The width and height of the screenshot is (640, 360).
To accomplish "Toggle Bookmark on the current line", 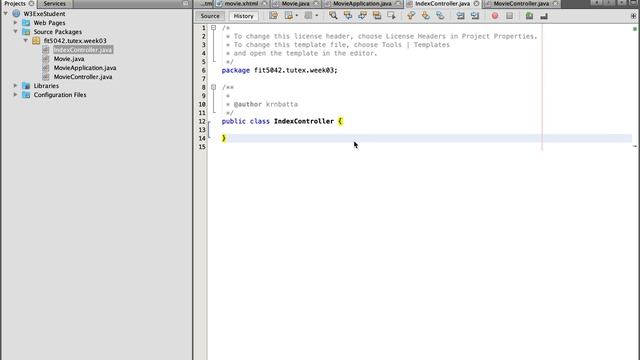I will (x=440, y=16).
